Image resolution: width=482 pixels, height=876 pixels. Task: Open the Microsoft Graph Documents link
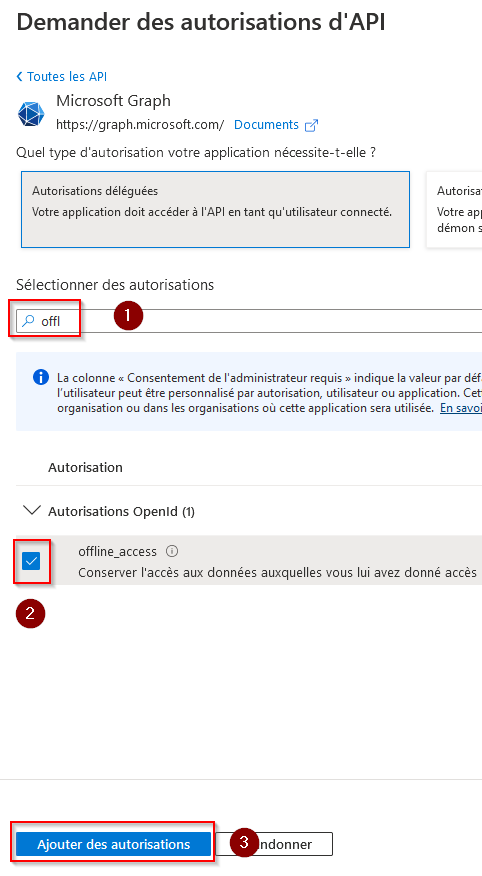pyautogui.click(x=266, y=125)
